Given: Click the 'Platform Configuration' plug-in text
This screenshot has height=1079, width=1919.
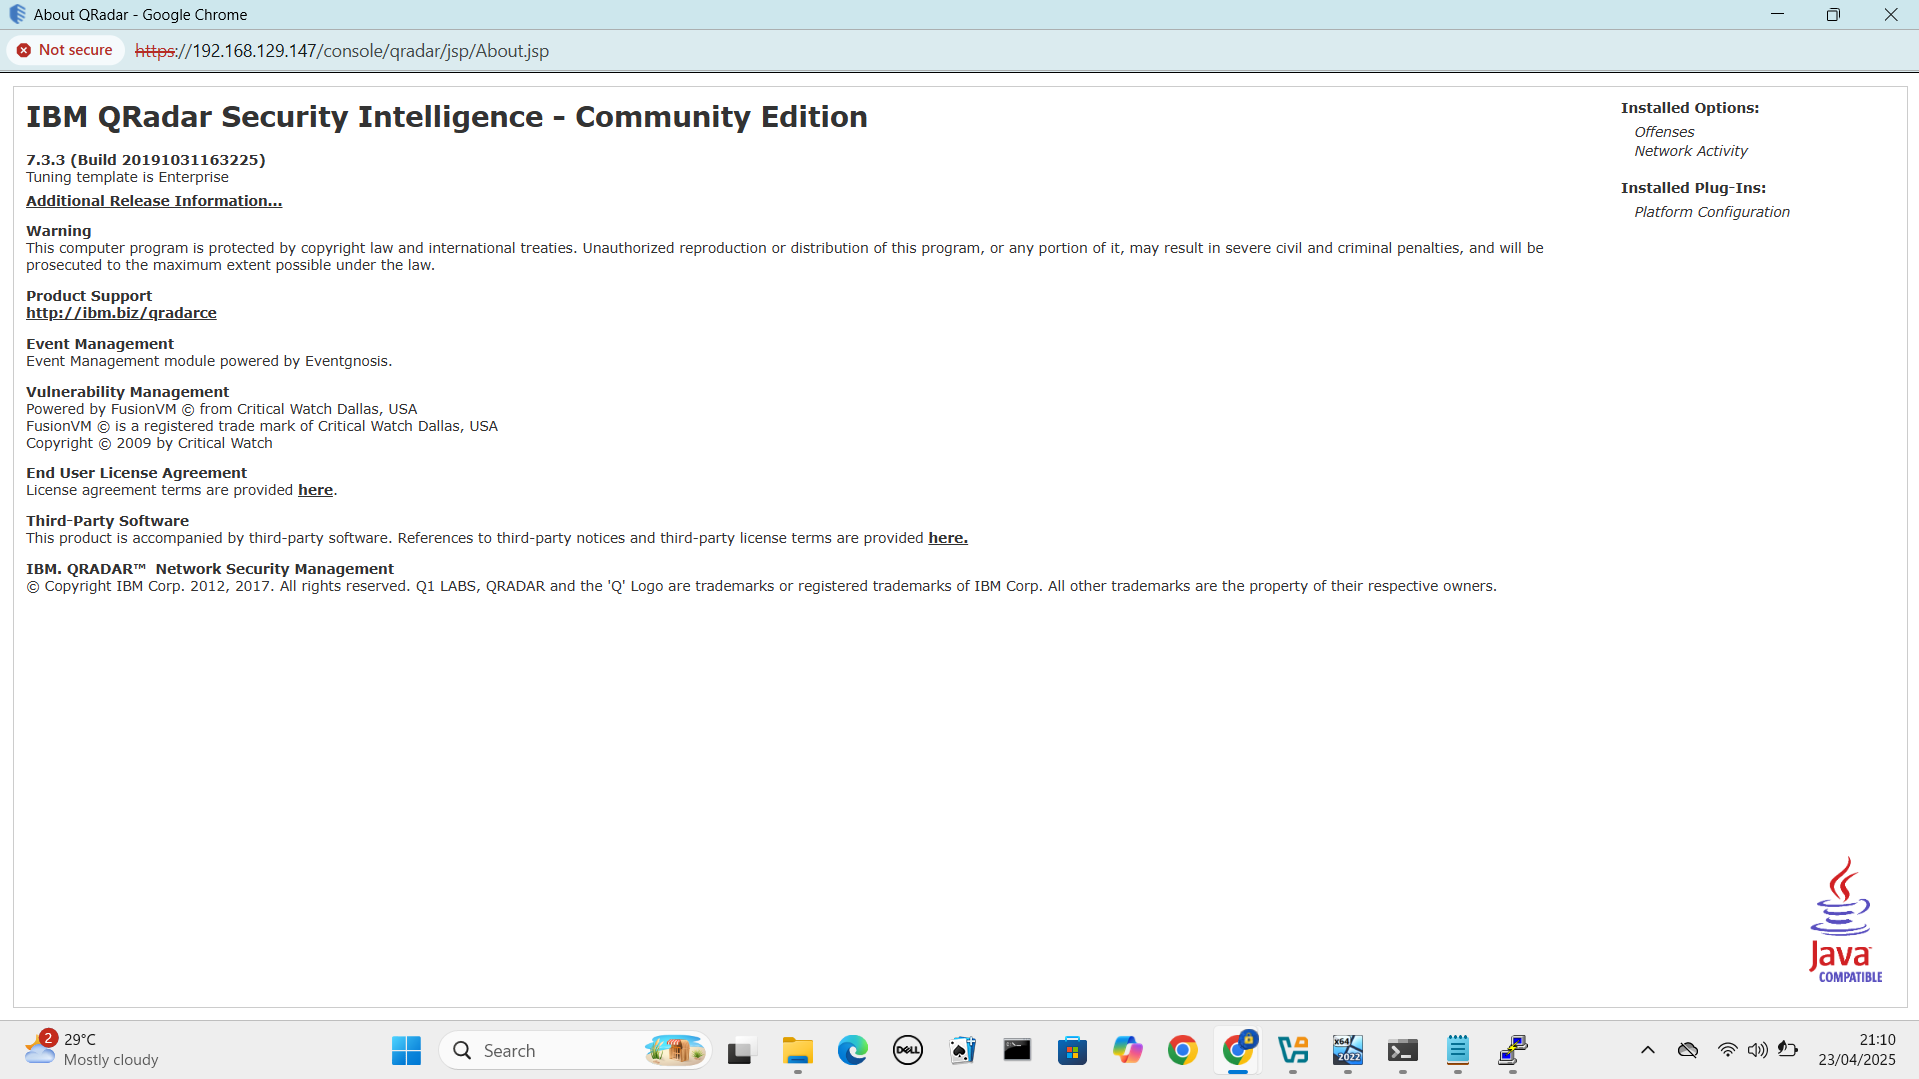Looking at the screenshot, I should tap(1712, 212).
